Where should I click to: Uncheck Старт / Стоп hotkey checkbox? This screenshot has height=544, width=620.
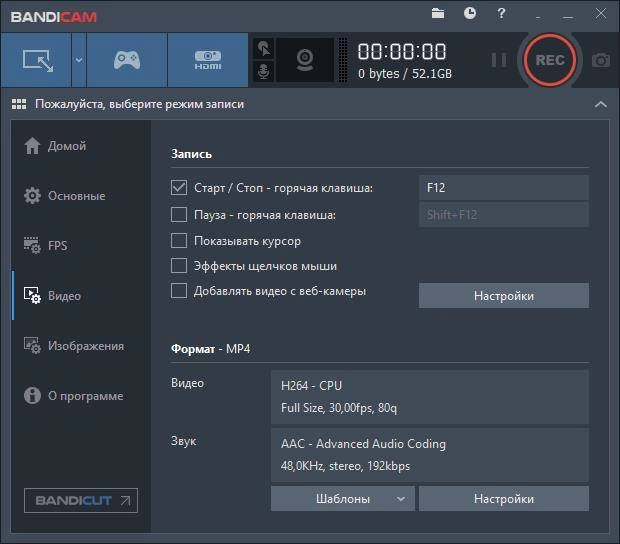click(179, 187)
